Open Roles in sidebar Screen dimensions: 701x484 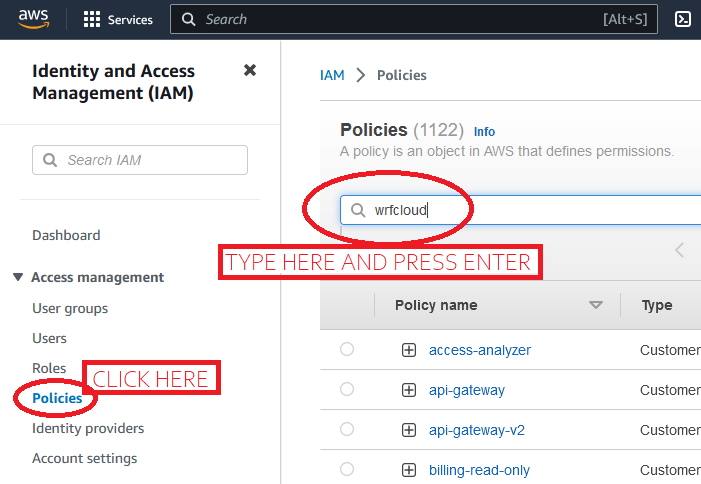(49, 368)
